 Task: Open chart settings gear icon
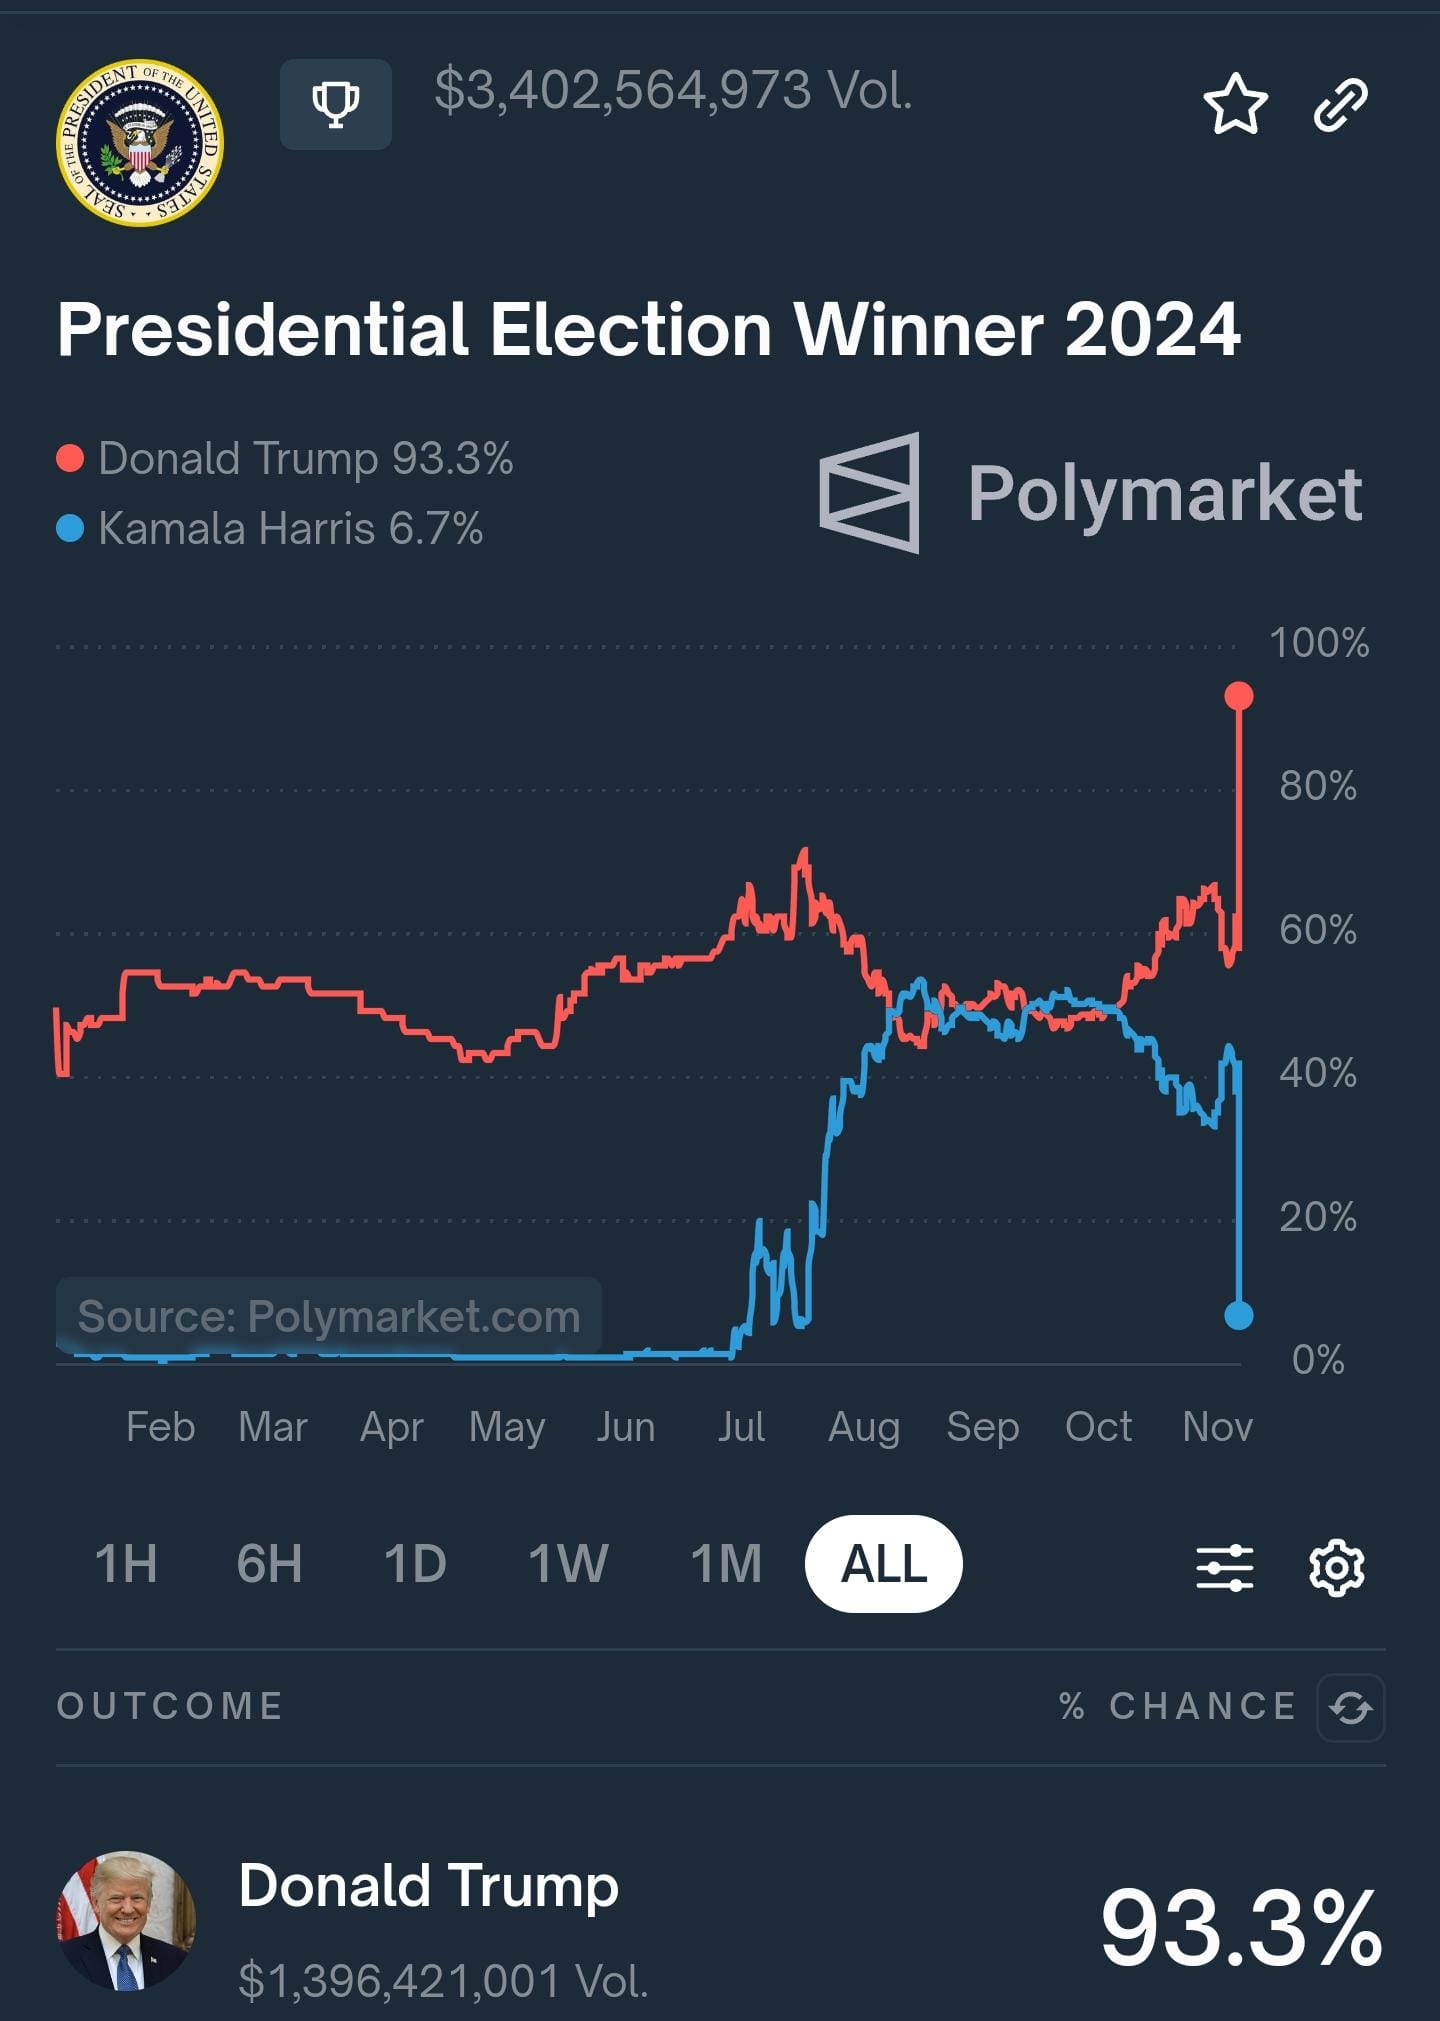coord(1336,1567)
